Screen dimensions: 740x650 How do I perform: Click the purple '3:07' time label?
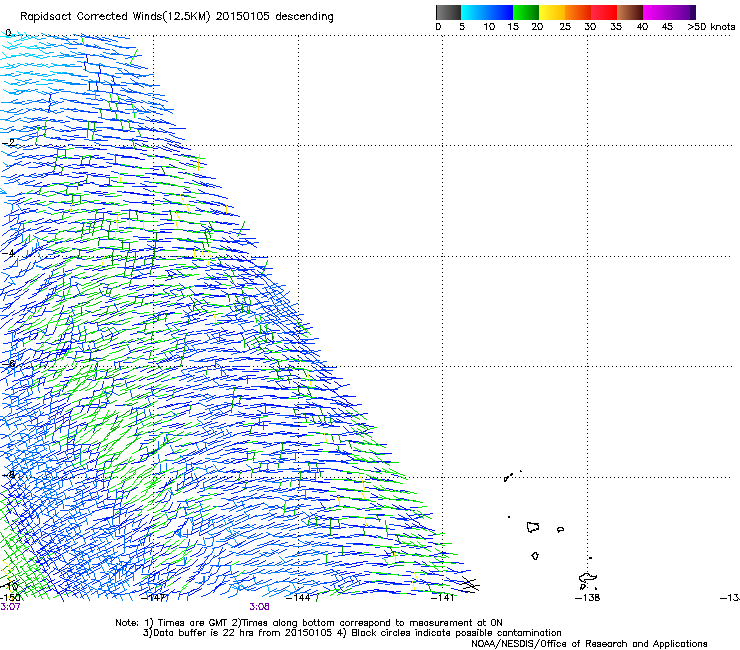pos(10,607)
